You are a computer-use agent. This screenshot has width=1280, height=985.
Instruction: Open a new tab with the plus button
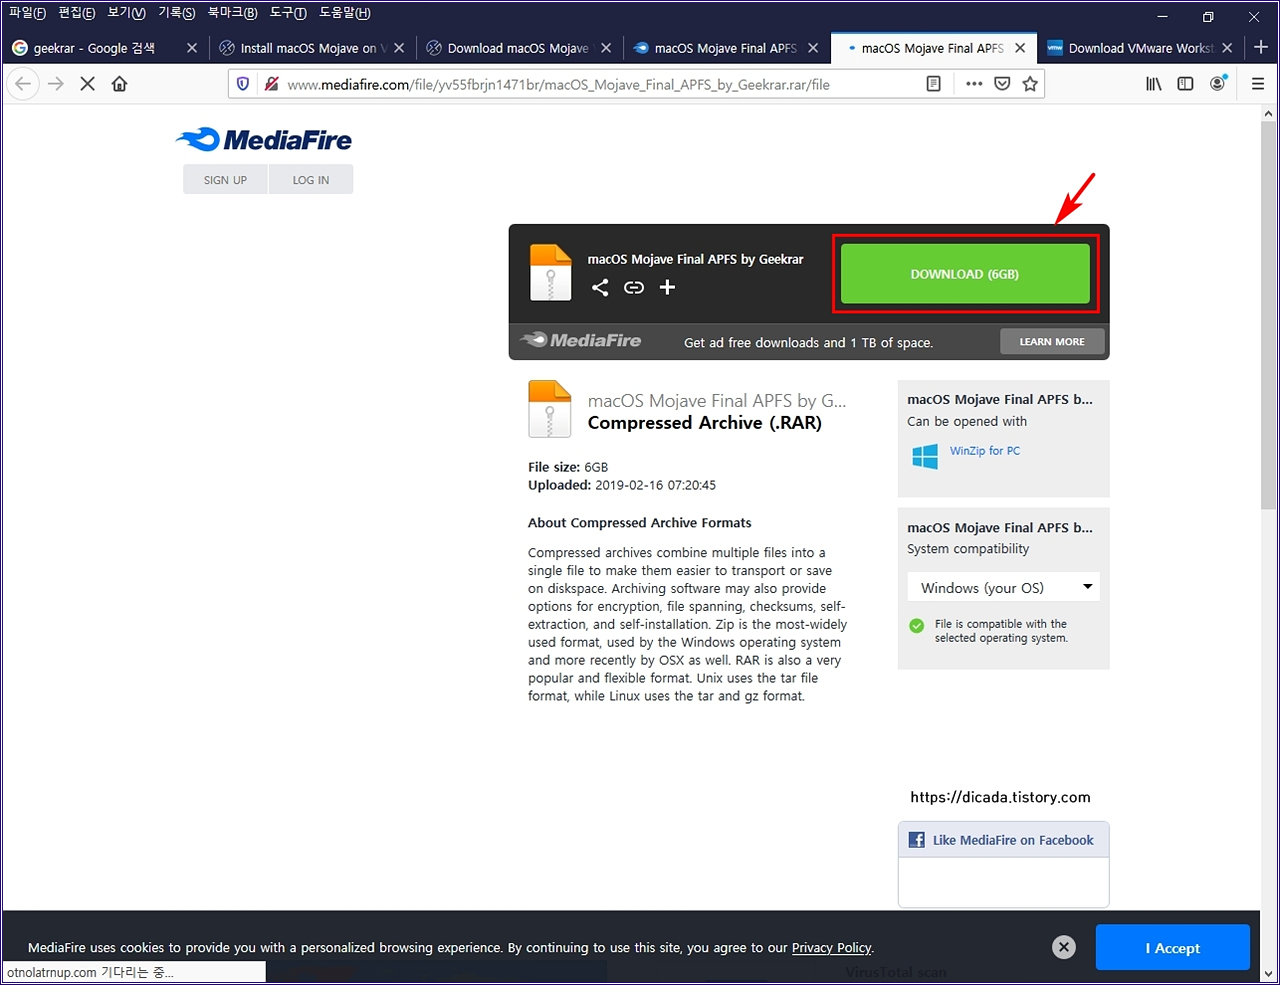(x=1260, y=47)
